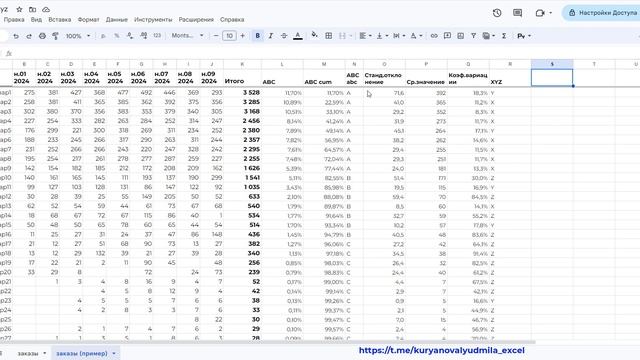Click the formula bar input

(327, 53)
